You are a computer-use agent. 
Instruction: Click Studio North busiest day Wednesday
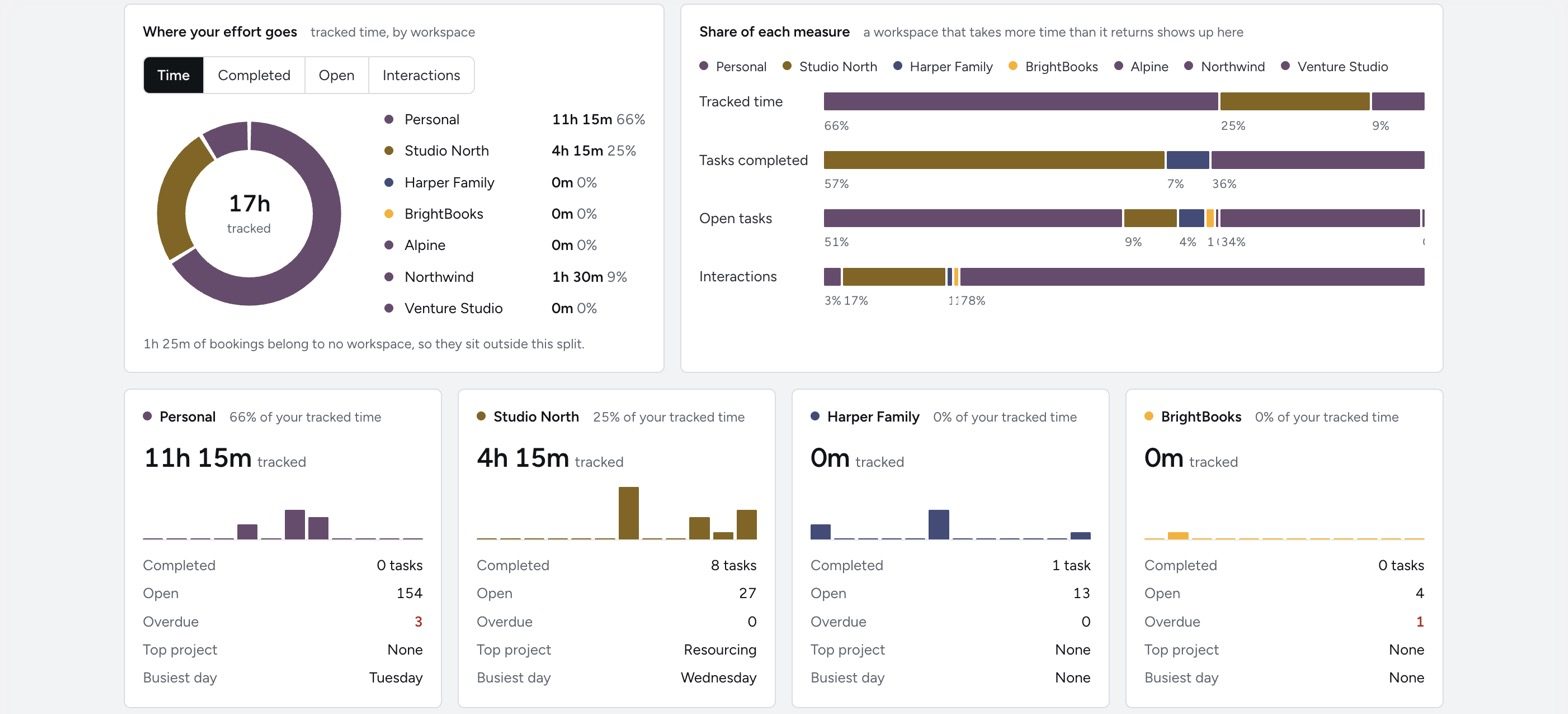click(718, 678)
